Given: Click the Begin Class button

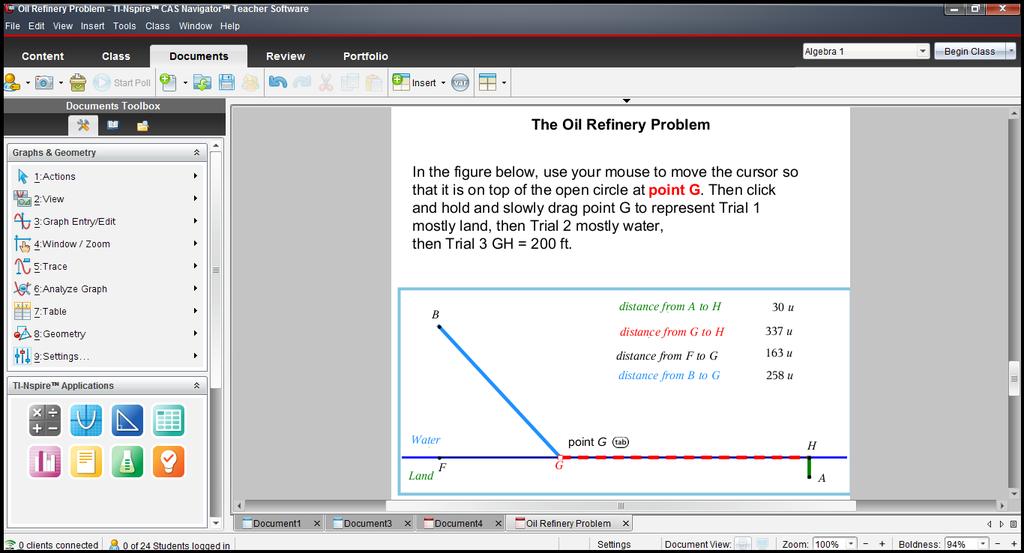Looking at the screenshot, I should [x=969, y=52].
